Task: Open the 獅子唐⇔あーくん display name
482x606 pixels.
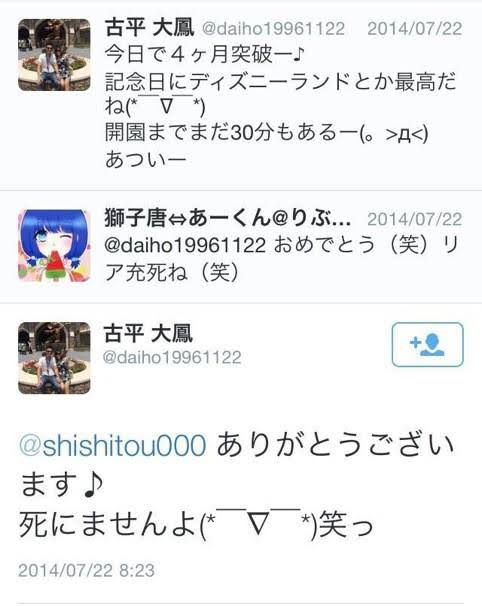Action: click(x=228, y=218)
